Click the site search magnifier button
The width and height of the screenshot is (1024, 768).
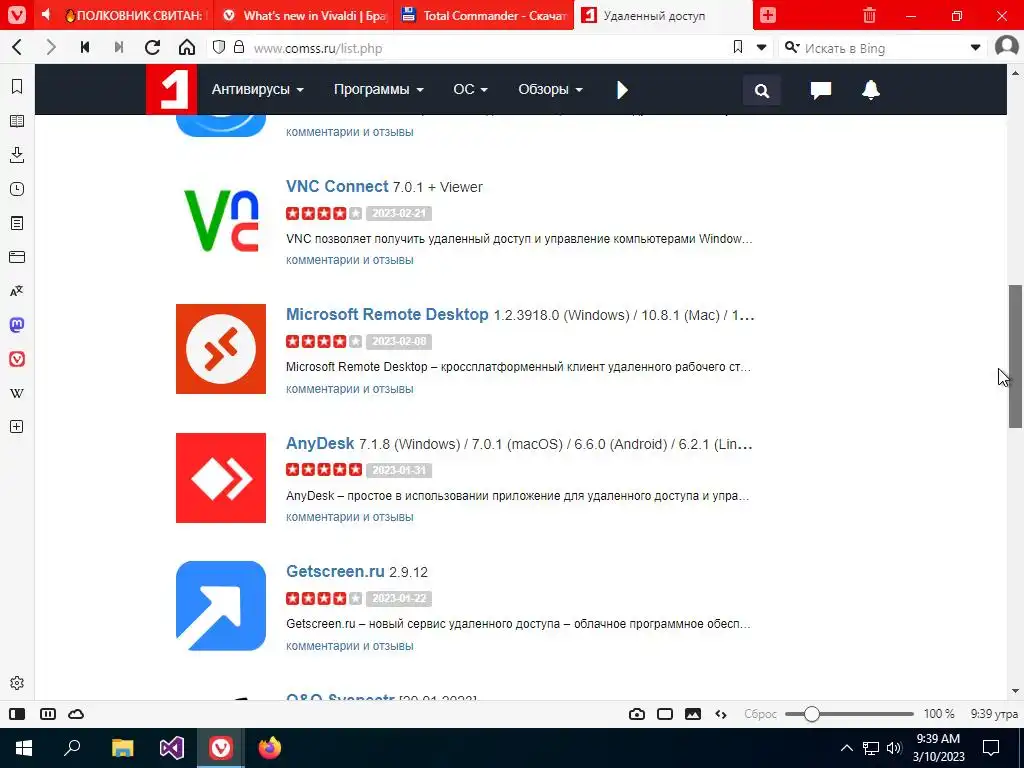(761, 90)
